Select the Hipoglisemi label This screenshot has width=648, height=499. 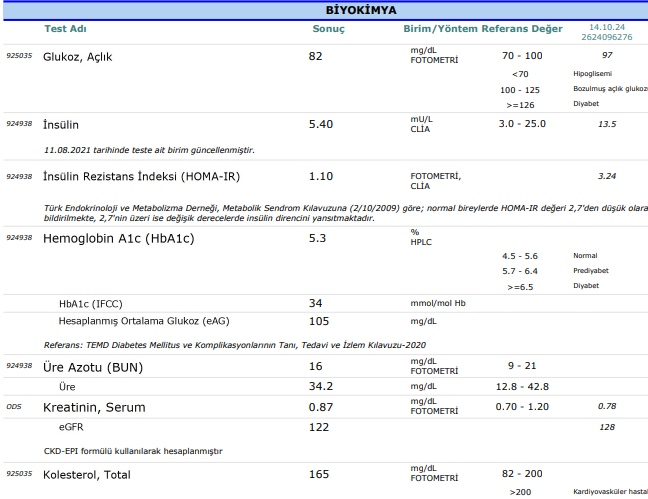592,74
